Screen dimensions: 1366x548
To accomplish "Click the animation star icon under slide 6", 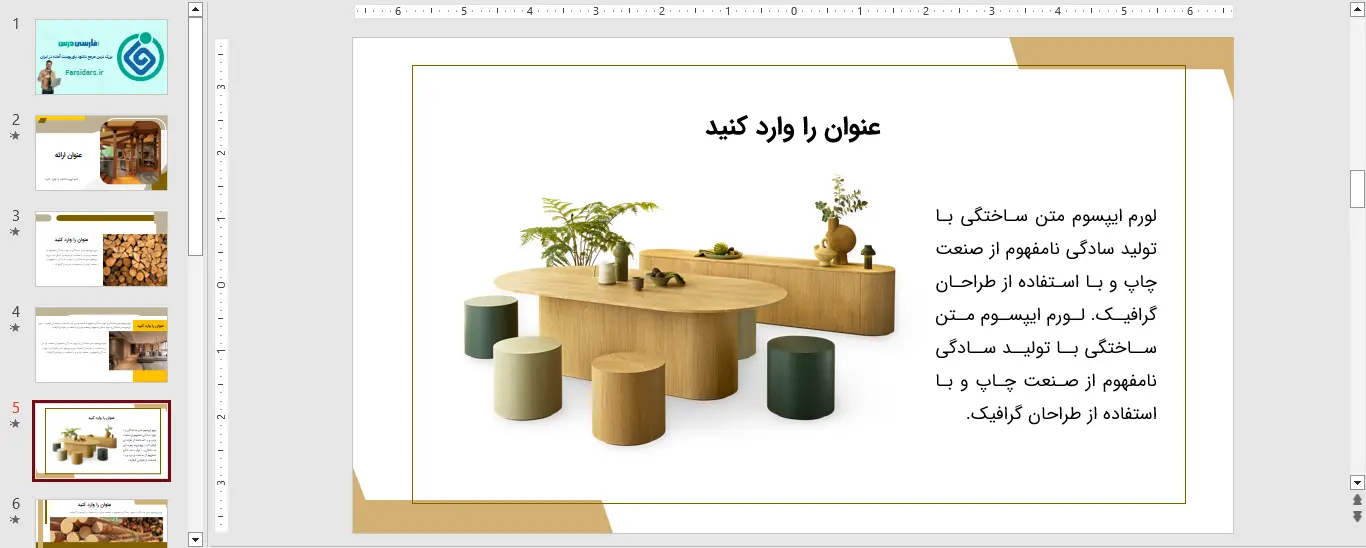I will pyautogui.click(x=15, y=520).
